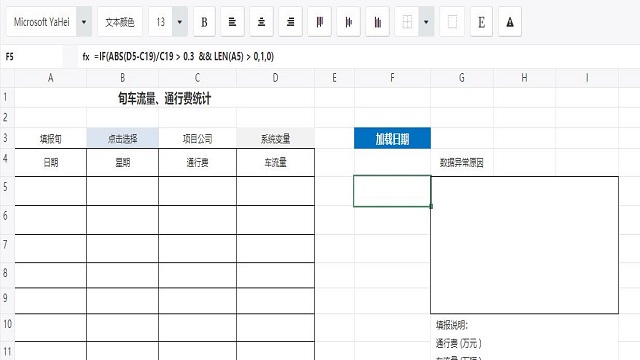Click the formula bar input field
The width and height of the screenshot is (640, 360).
point(359,56)
